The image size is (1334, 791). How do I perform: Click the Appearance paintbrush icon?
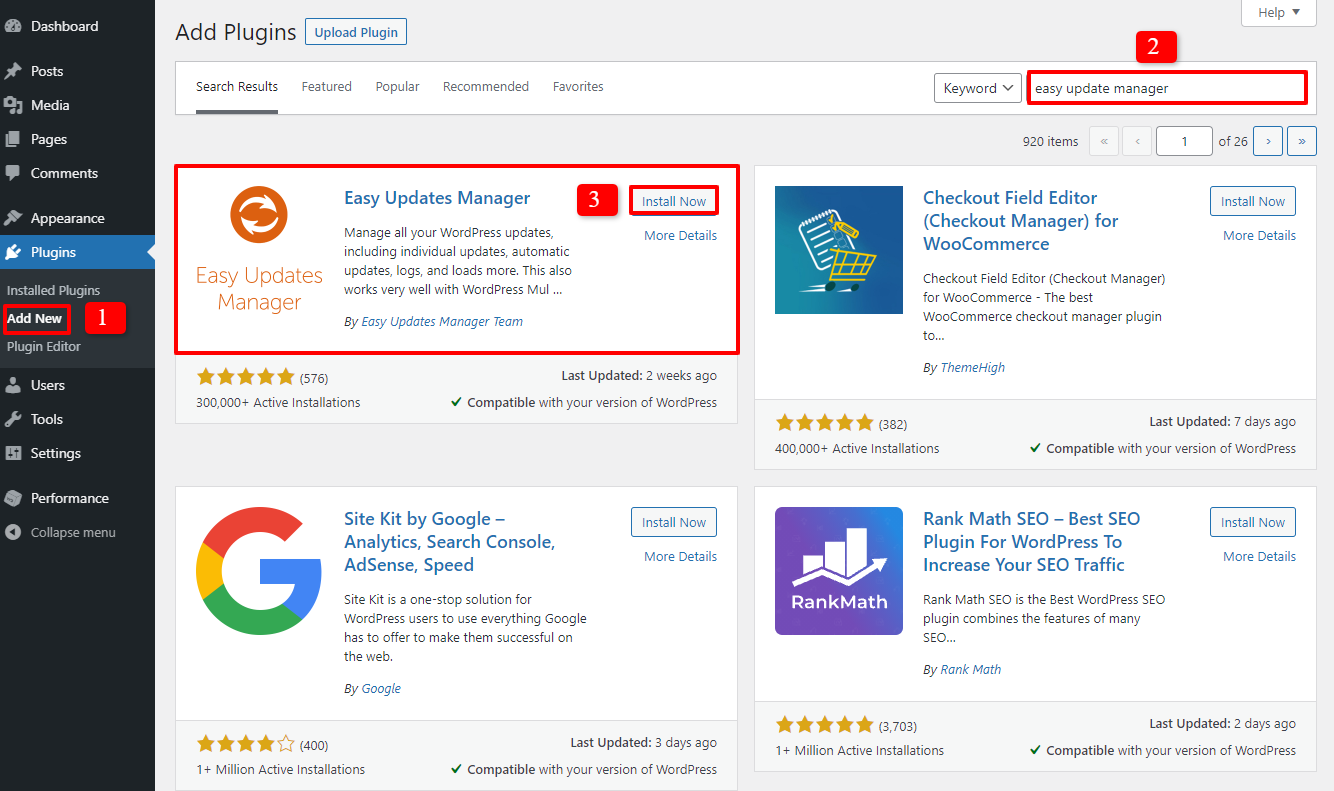pyautogui.click(x=13, y=218)
